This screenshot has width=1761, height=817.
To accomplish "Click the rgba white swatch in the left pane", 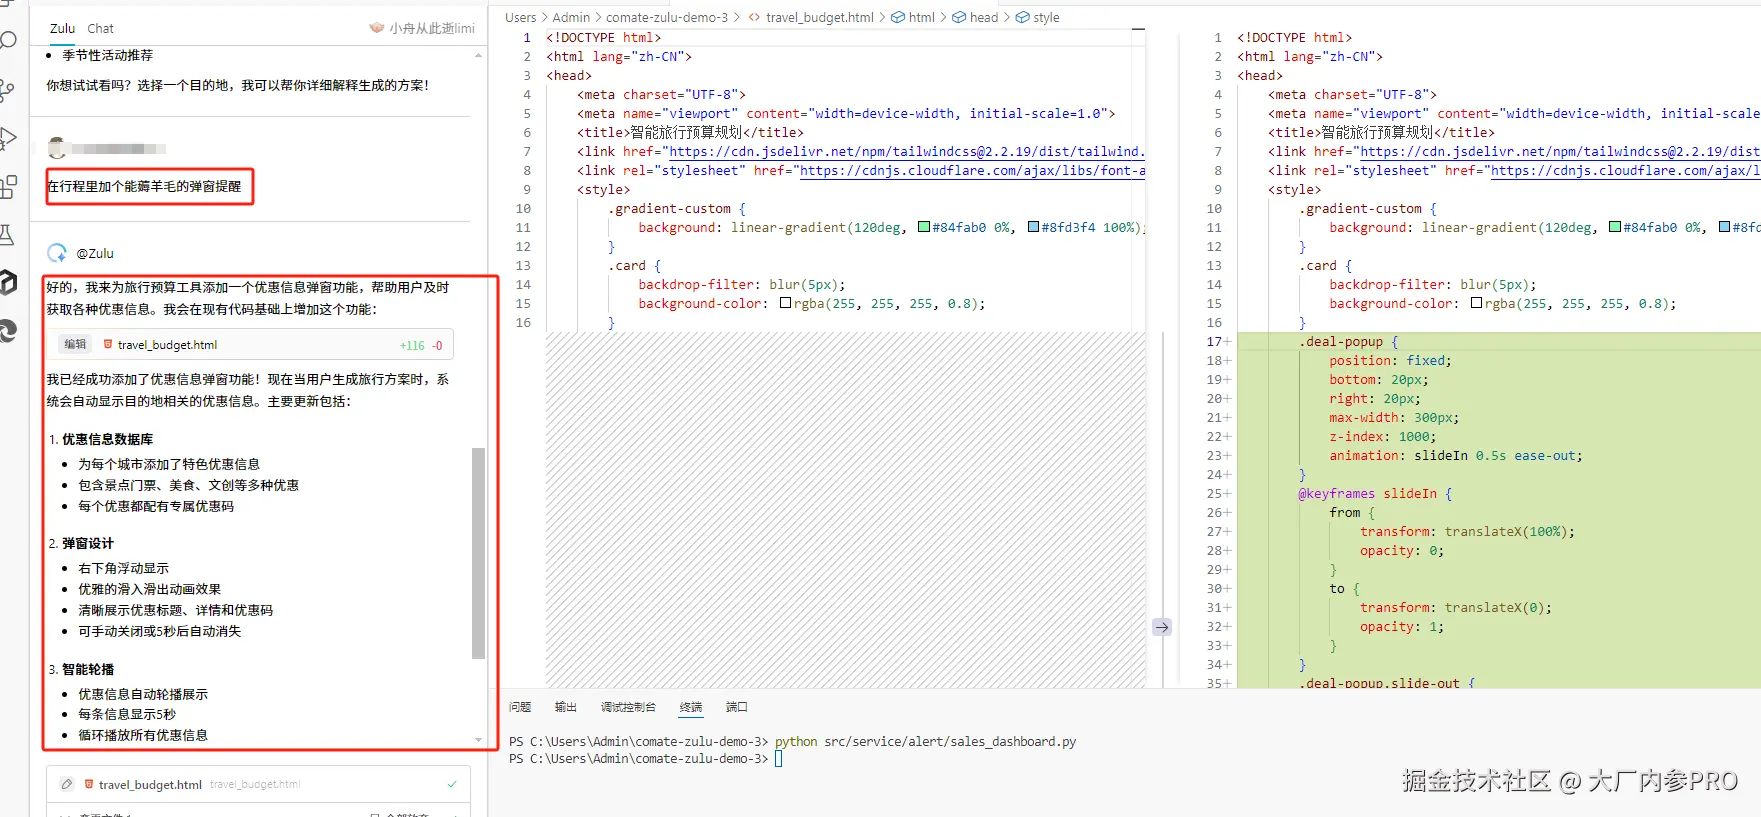I will tap(785, 303).
